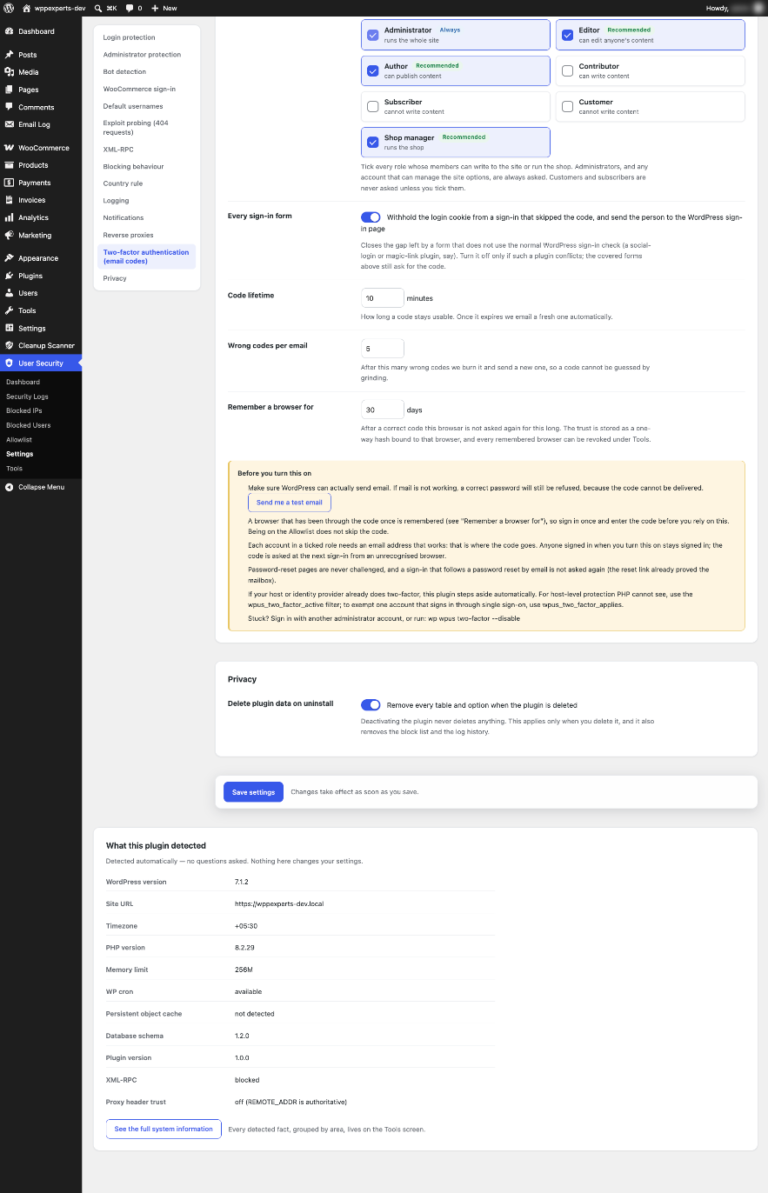The image size is (768, 1193).
Task: Go to Exploit probing section
Action: pos(135,128)
